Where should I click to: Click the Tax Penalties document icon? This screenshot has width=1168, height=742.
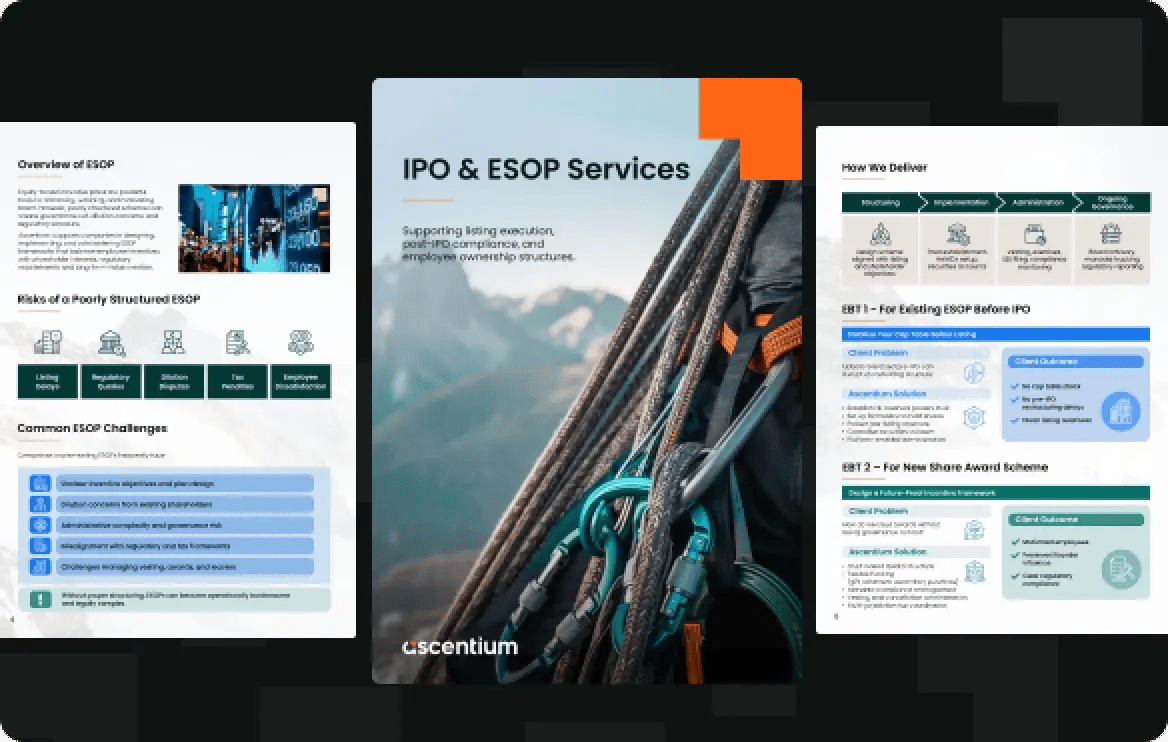(237, 343)
